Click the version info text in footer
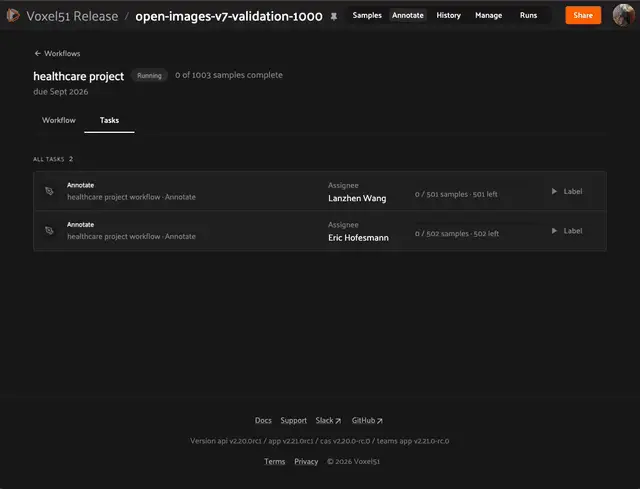The width and height of the screenshot is (640, 489). click(320, 441)
